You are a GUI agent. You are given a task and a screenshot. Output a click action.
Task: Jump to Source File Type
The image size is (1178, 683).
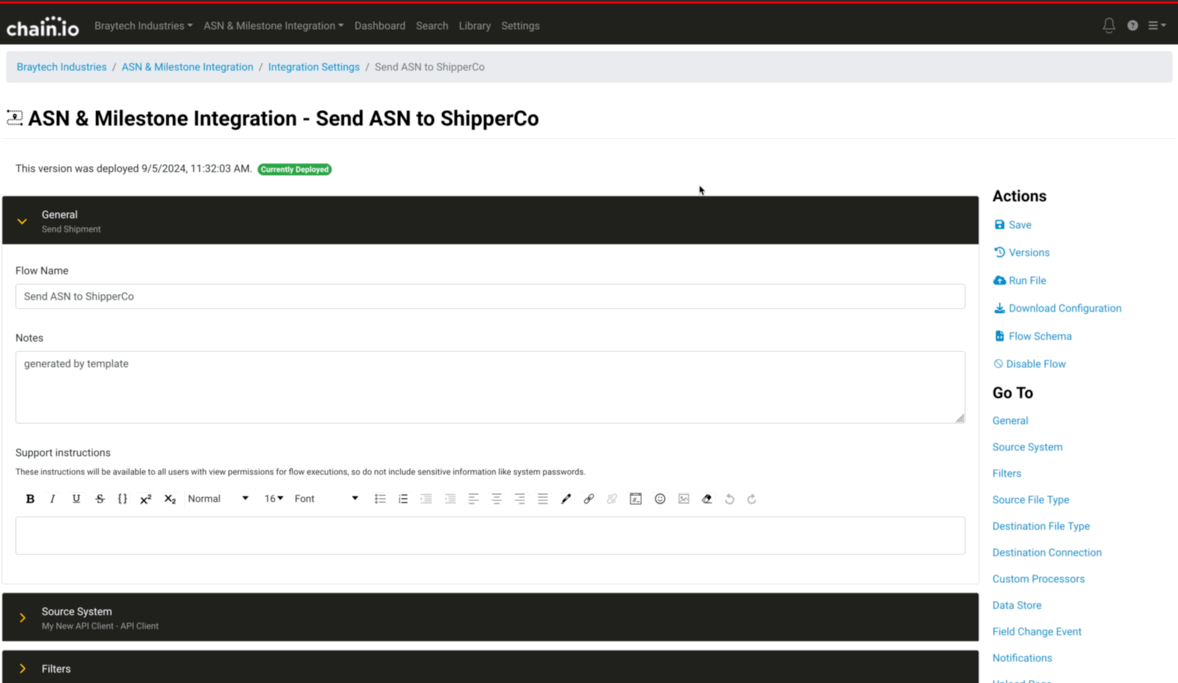pyautogui.click(x=1030, y=500)
